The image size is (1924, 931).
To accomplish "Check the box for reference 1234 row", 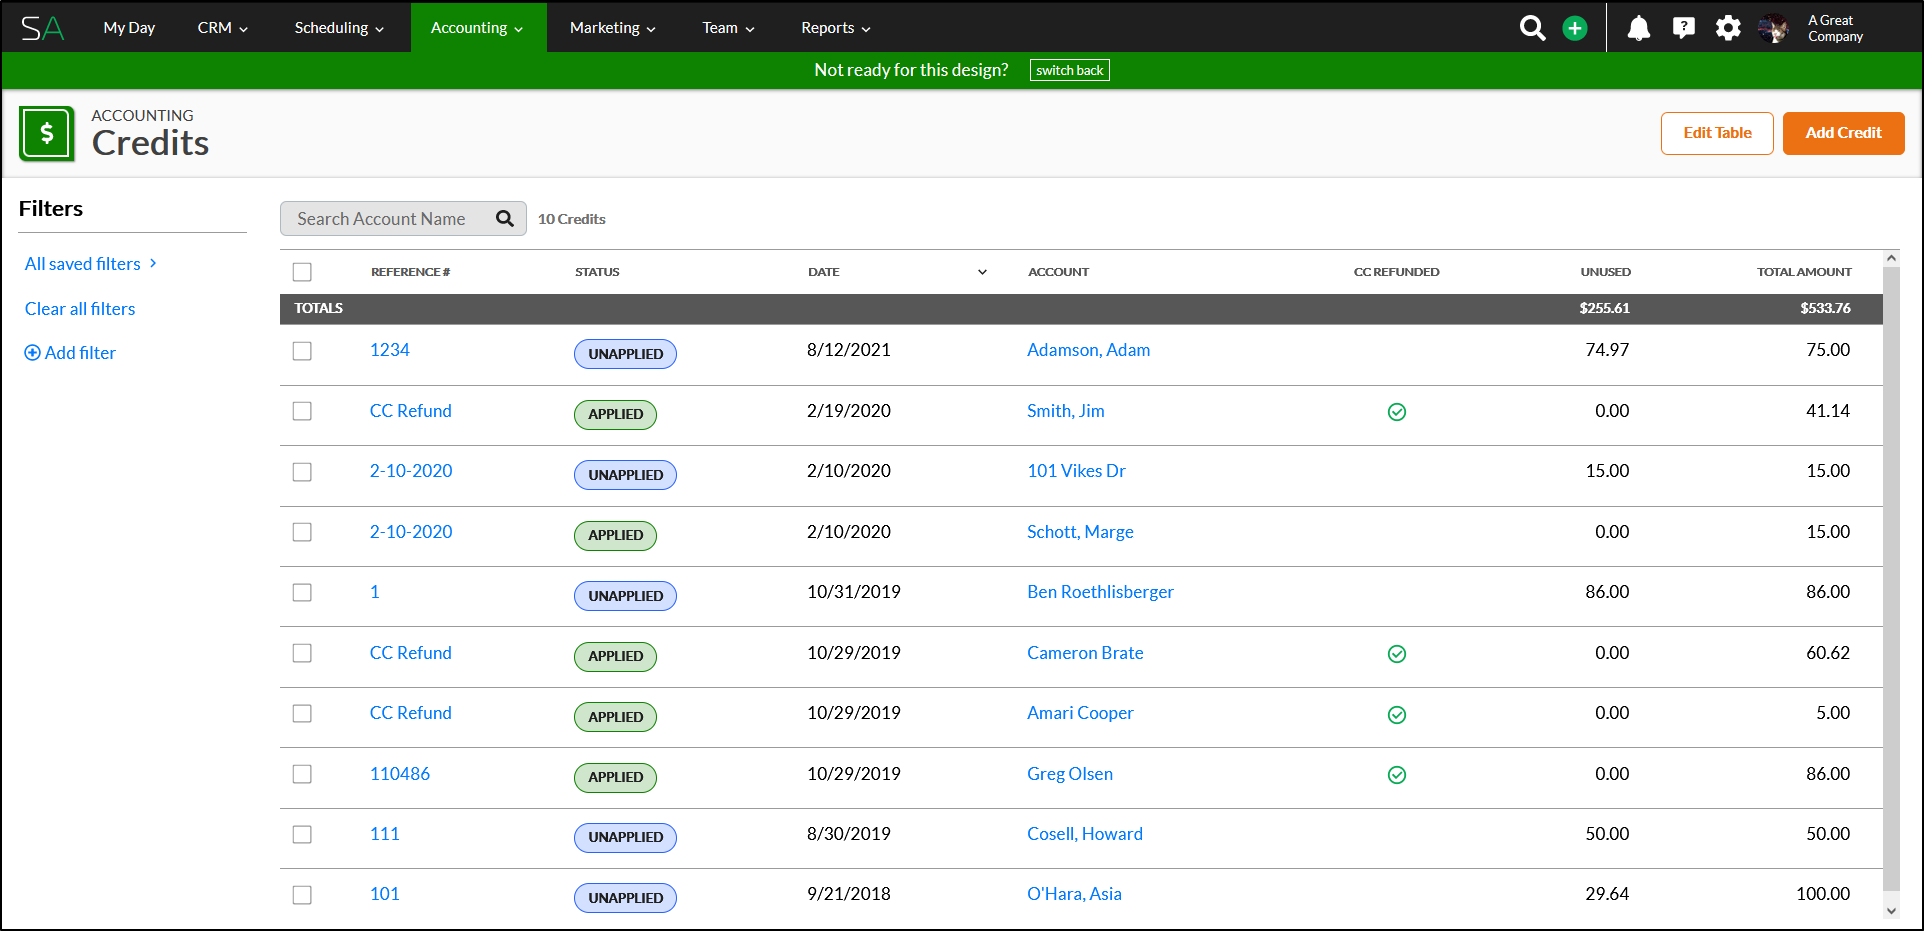I will pyautogui.click(x=302, y=351).
